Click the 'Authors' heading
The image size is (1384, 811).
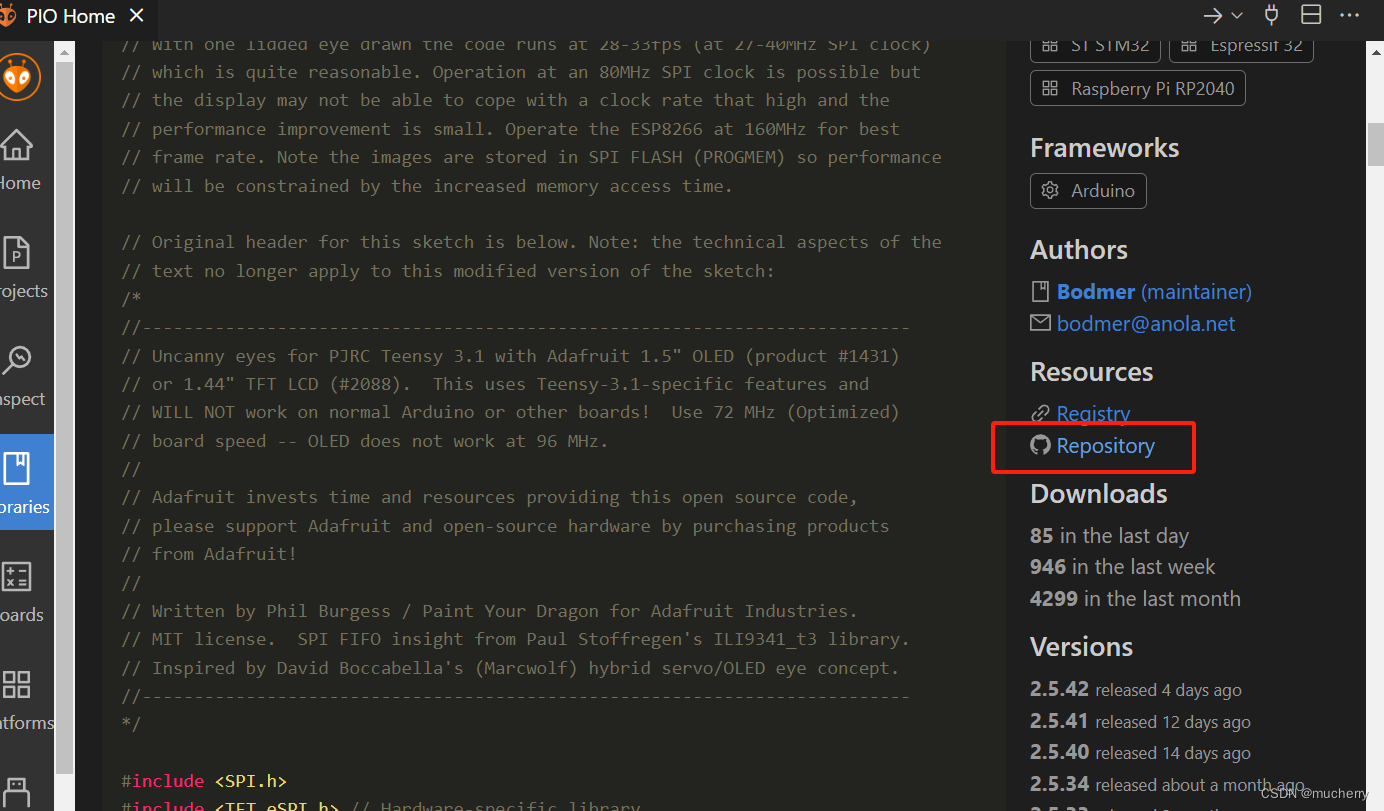pos(1079,250)
